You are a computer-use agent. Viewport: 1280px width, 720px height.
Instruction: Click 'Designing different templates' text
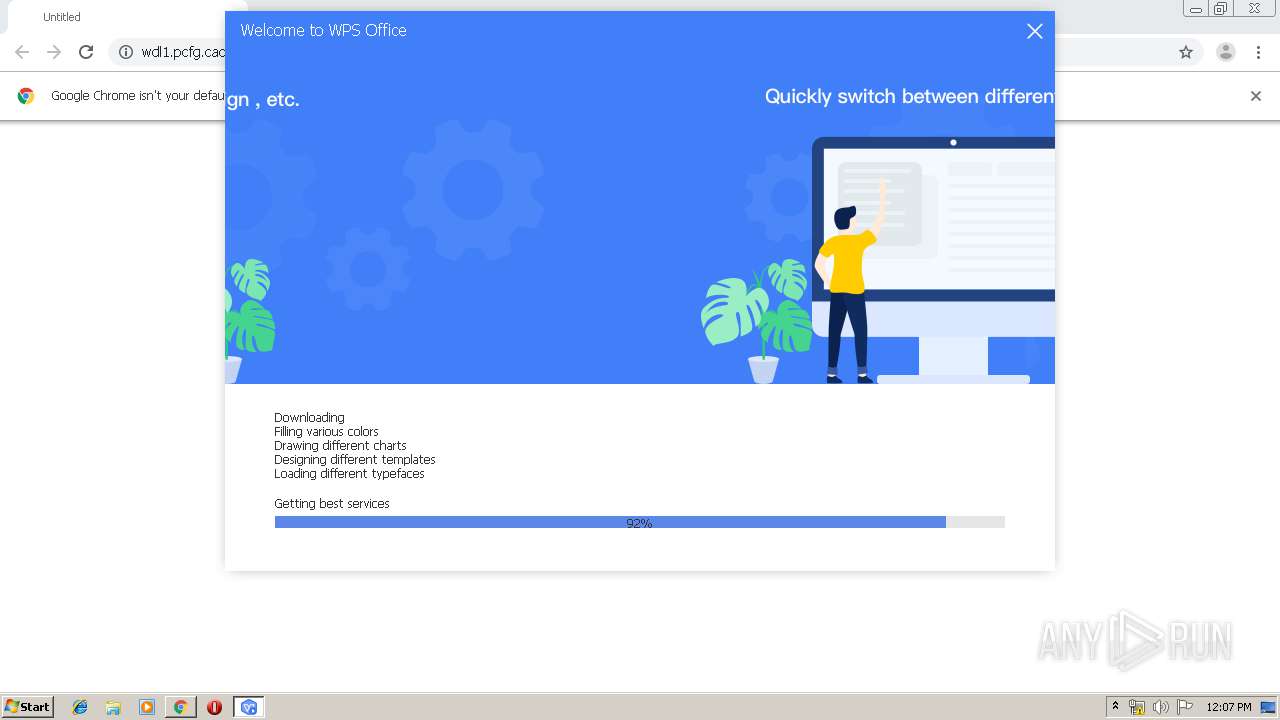pyautogui.click(x=355, y=460)
